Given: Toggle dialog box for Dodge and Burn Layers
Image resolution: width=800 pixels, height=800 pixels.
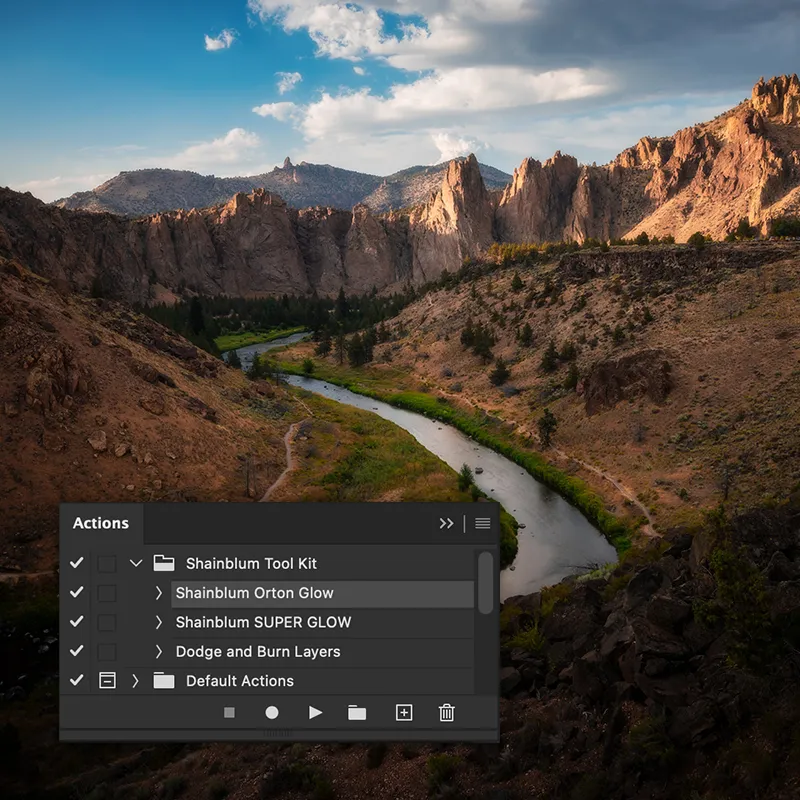Looking at the screenshot, I should [x=107, y=652].
